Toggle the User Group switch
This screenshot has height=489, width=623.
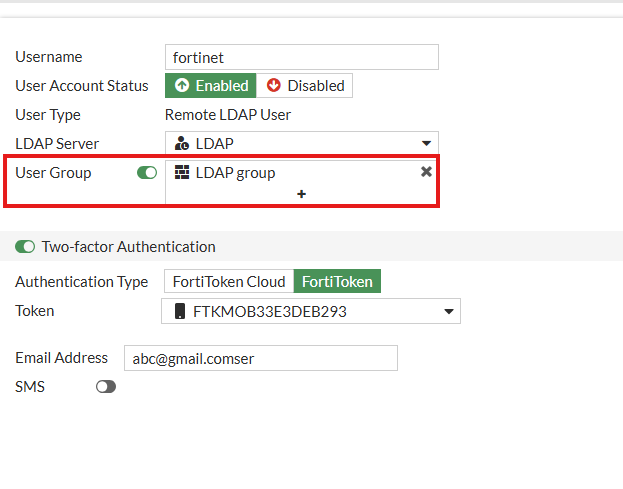tap(147, 173)
